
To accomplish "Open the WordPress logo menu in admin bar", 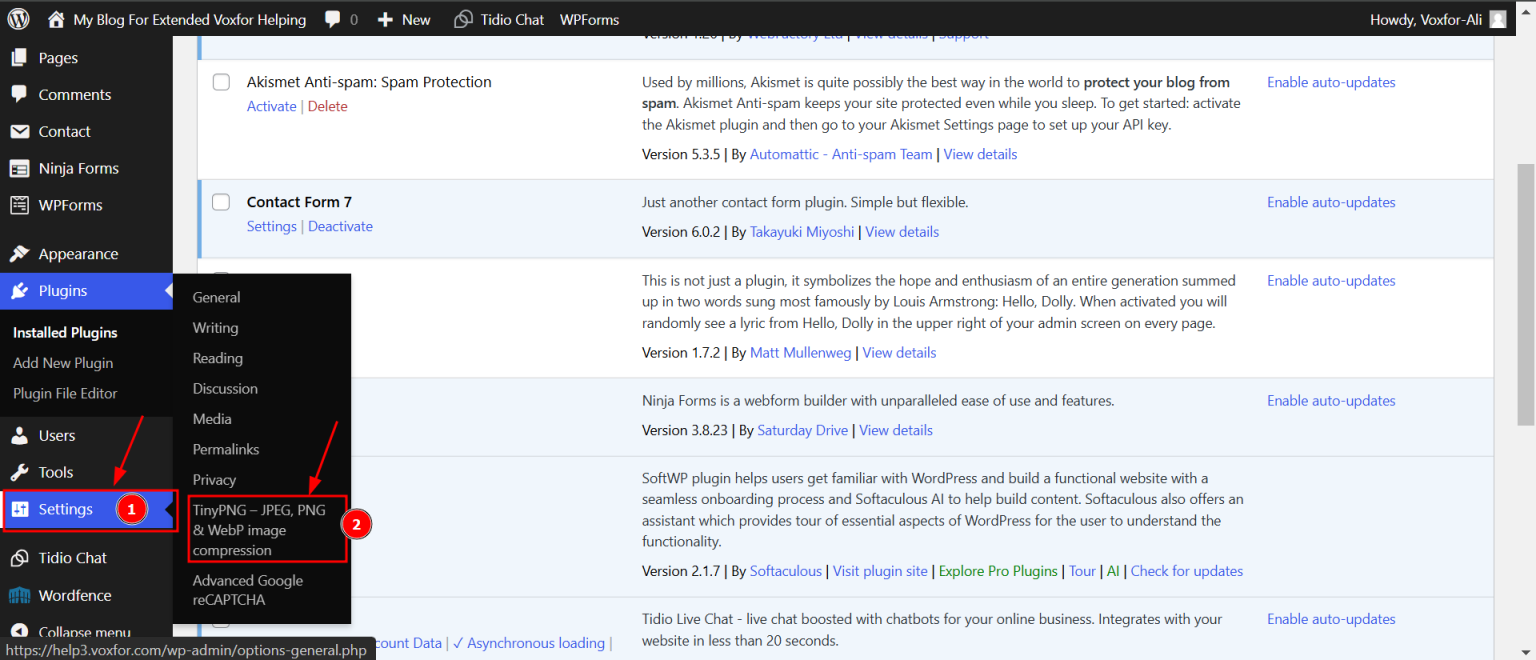I will coord(17,18).
